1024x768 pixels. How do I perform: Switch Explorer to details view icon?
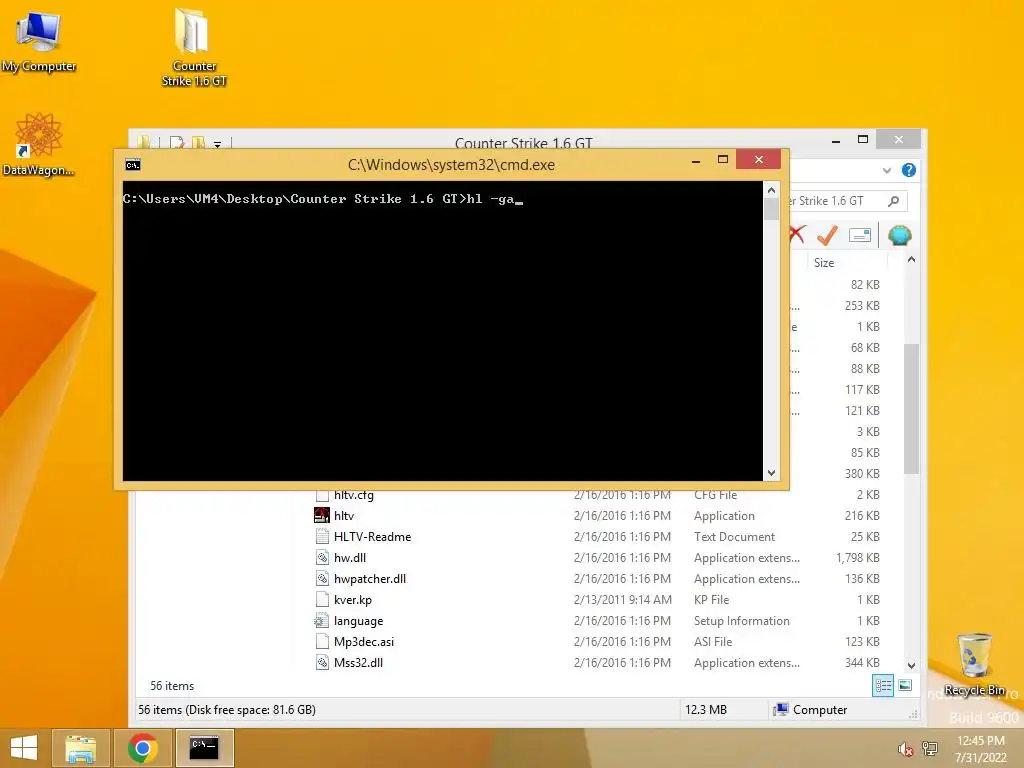(x=883, y=685)
